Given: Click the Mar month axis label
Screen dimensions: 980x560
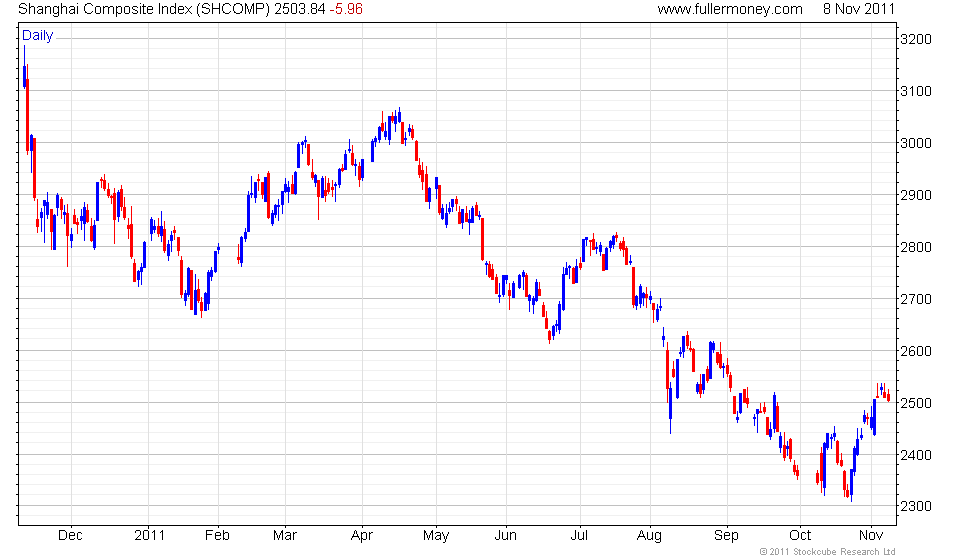Looking at the screenshot, I should 285,536.
